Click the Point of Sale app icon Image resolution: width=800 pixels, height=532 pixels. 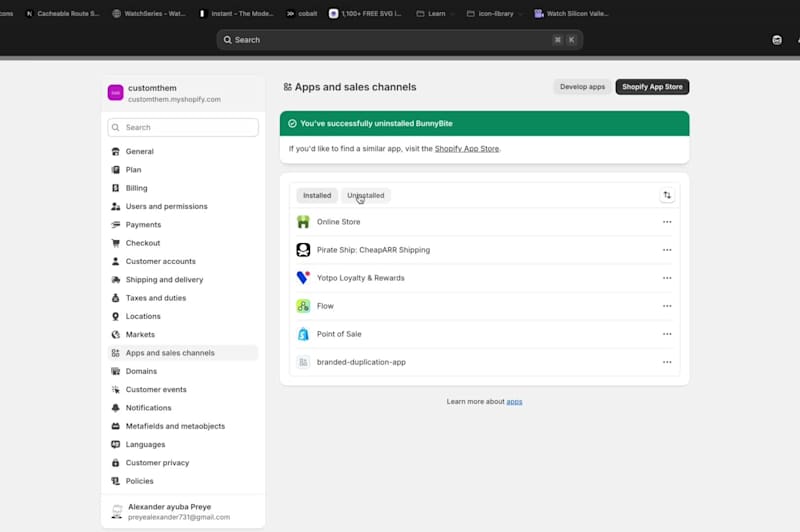[x=303, y=334]
